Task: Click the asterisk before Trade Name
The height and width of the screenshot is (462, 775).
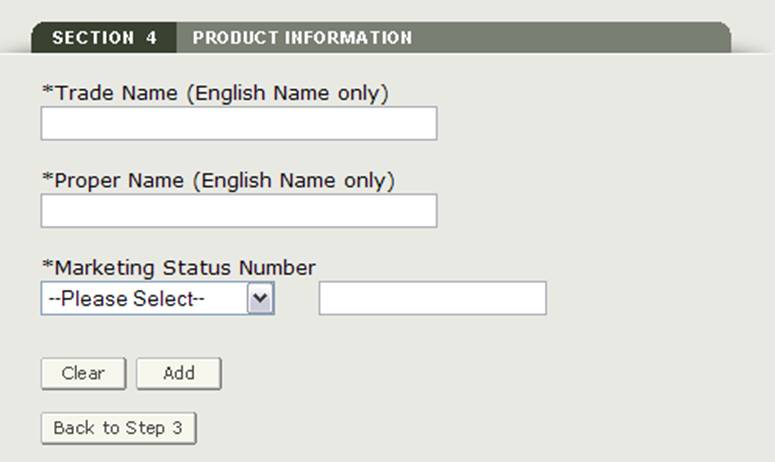Action: (x=46, y=91)
